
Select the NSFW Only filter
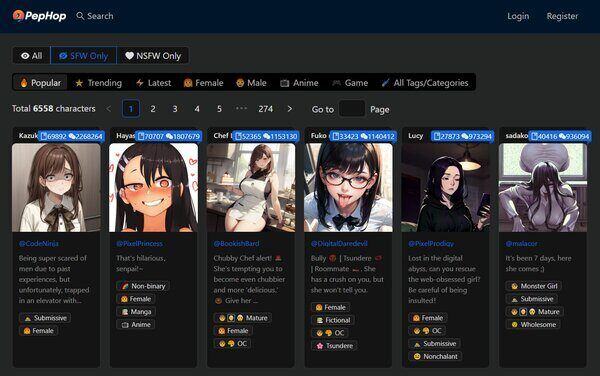click(x=153, y=56)
